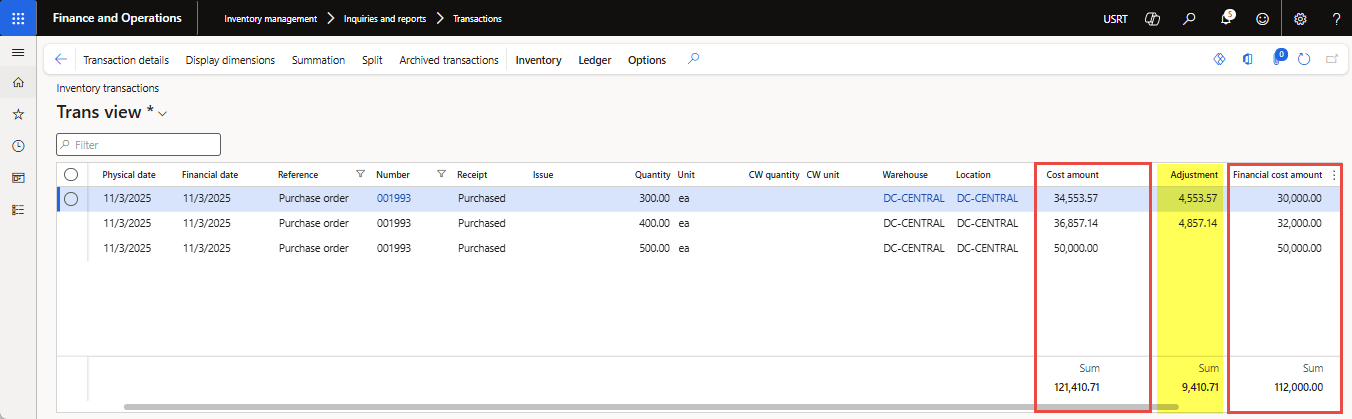Image resolution: width=1352 pixels, height=419 pixels.
Task: Click the back arrow in action bar
Action: (61, 60)
